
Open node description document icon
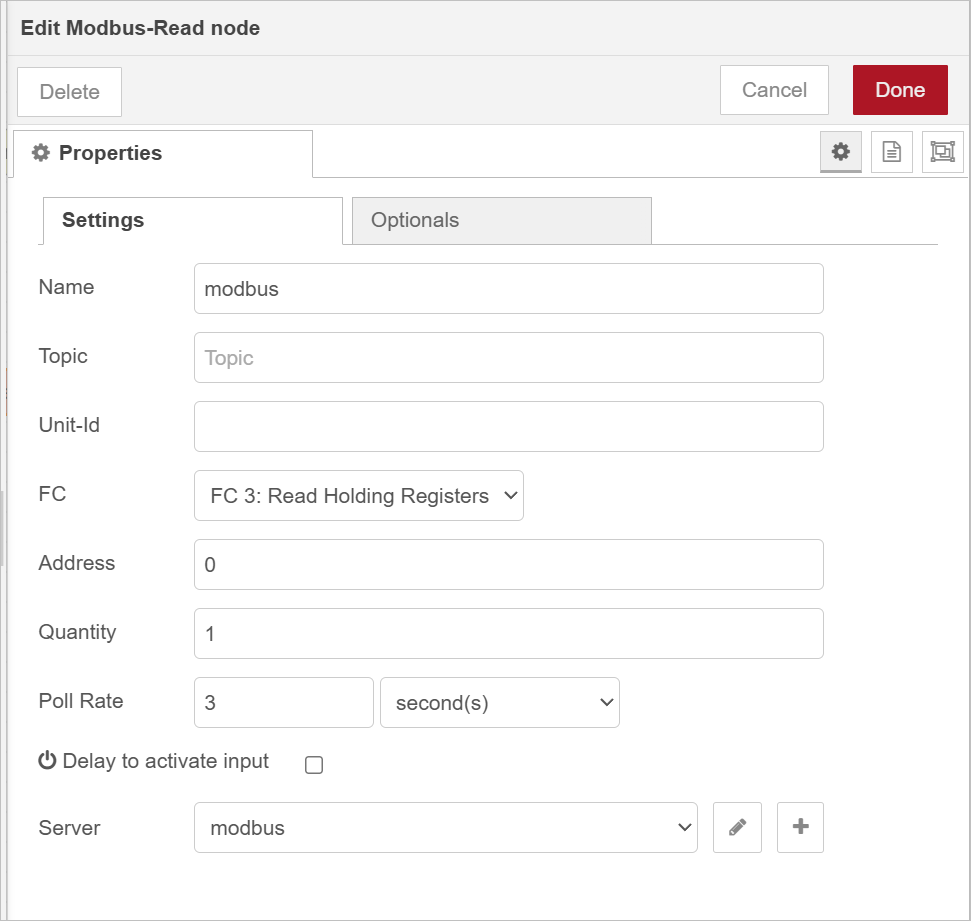[x=891, y=152]
